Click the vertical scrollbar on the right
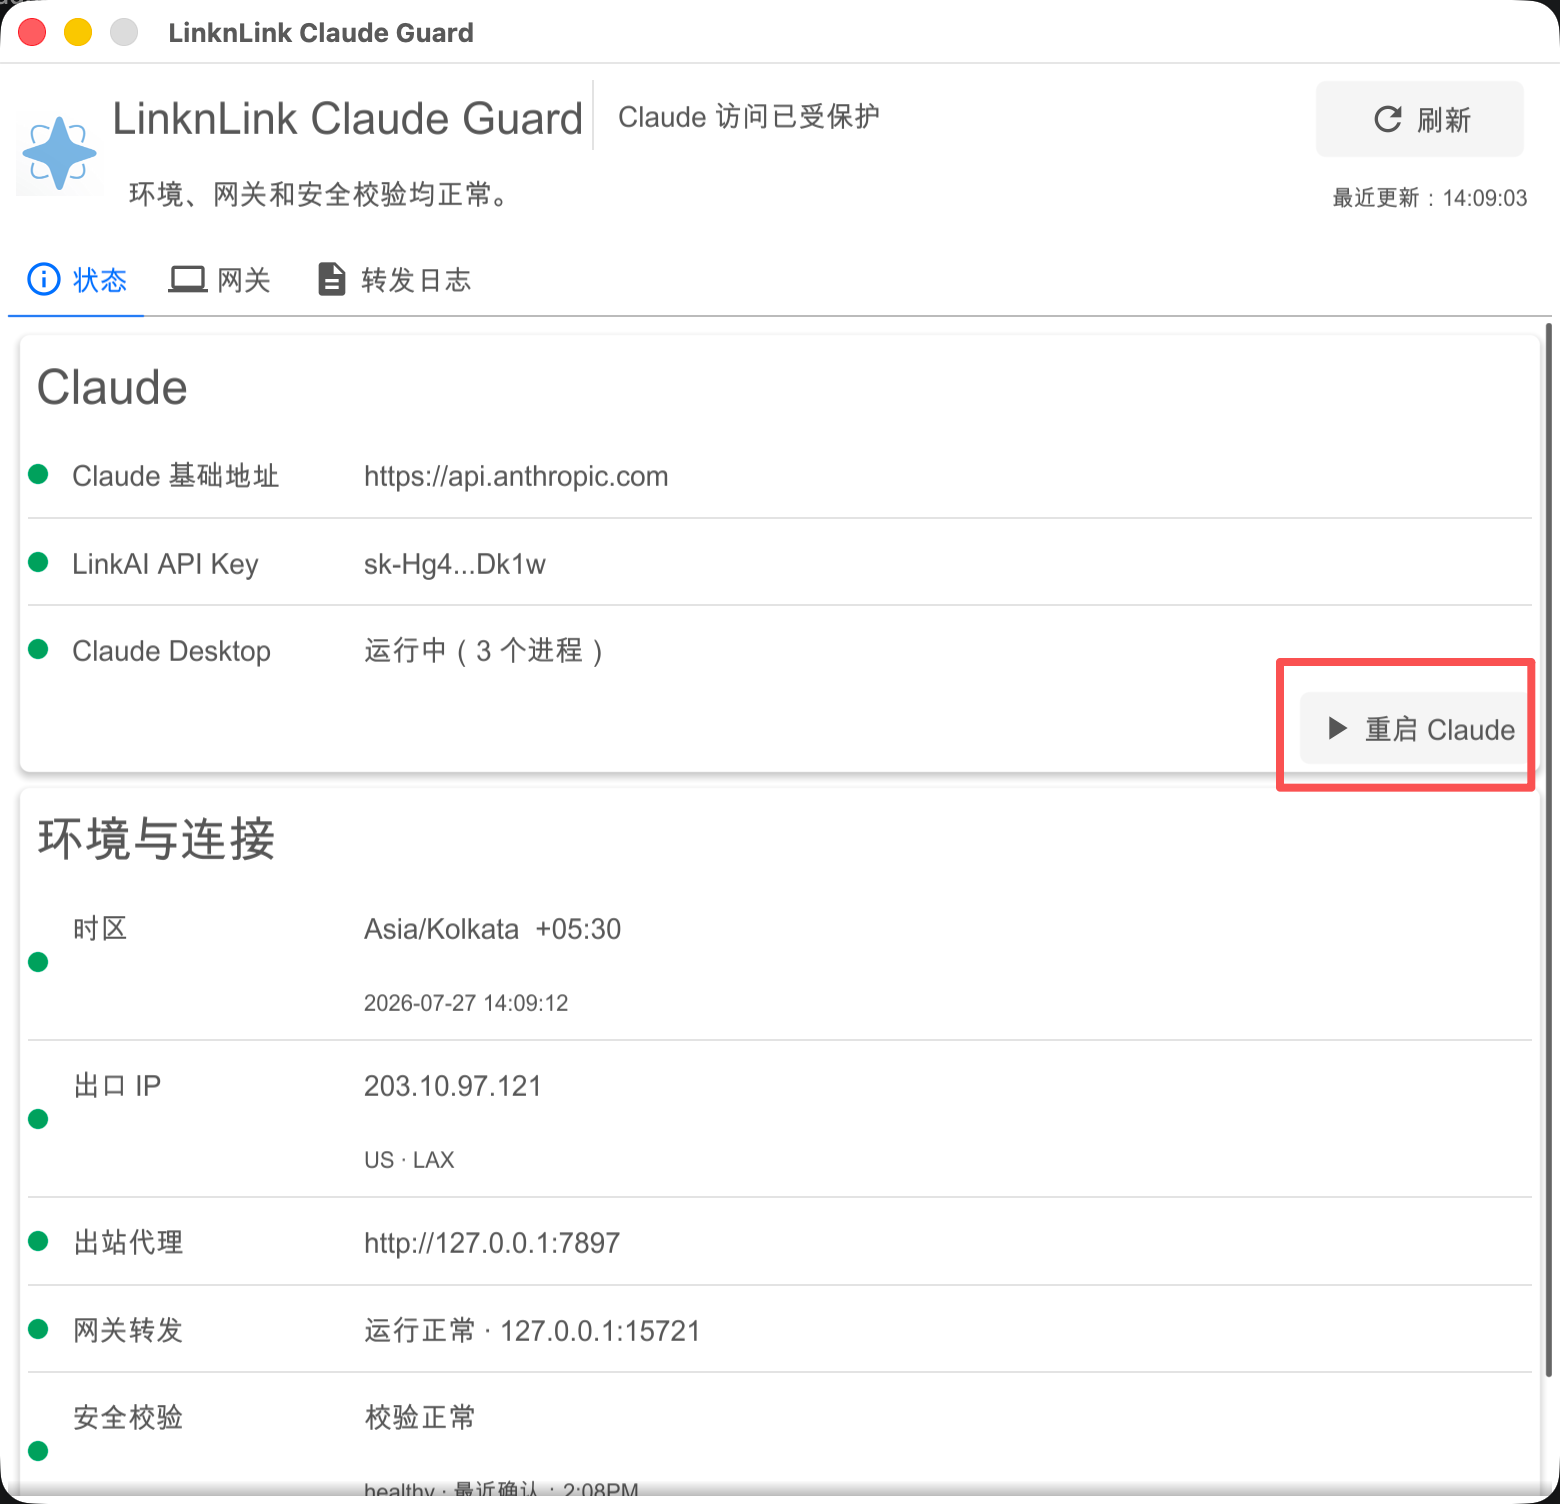 pos(1549,850)
